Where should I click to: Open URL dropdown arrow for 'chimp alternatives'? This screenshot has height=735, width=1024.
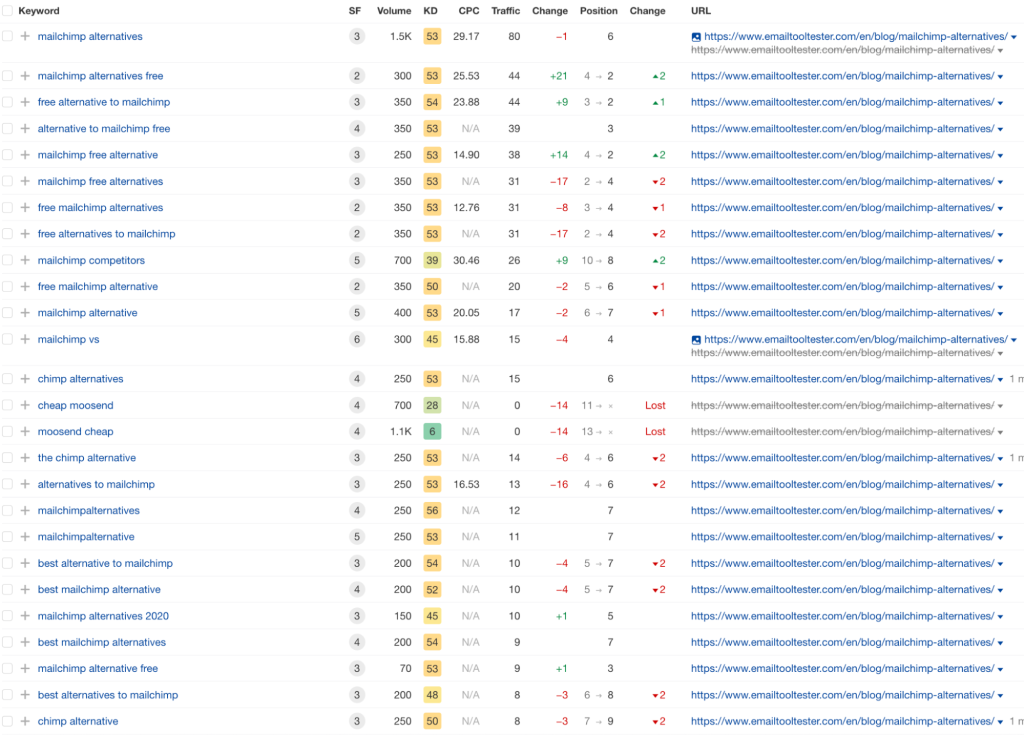tap(1000, 380)
